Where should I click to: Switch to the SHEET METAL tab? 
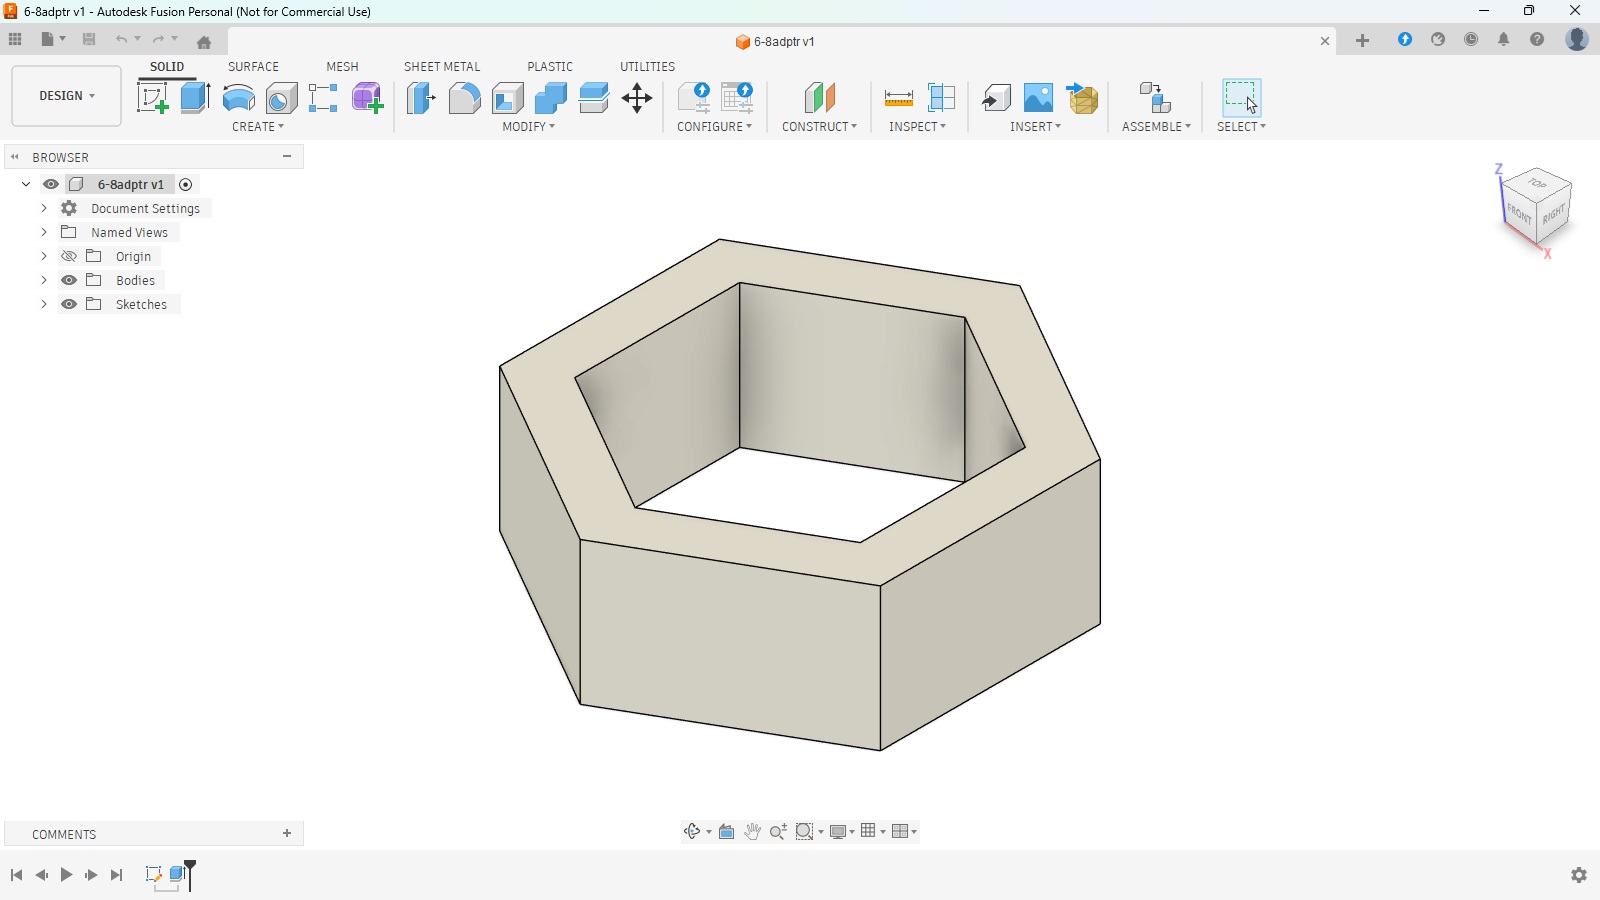pyautogui.click(x=442, y=67)
